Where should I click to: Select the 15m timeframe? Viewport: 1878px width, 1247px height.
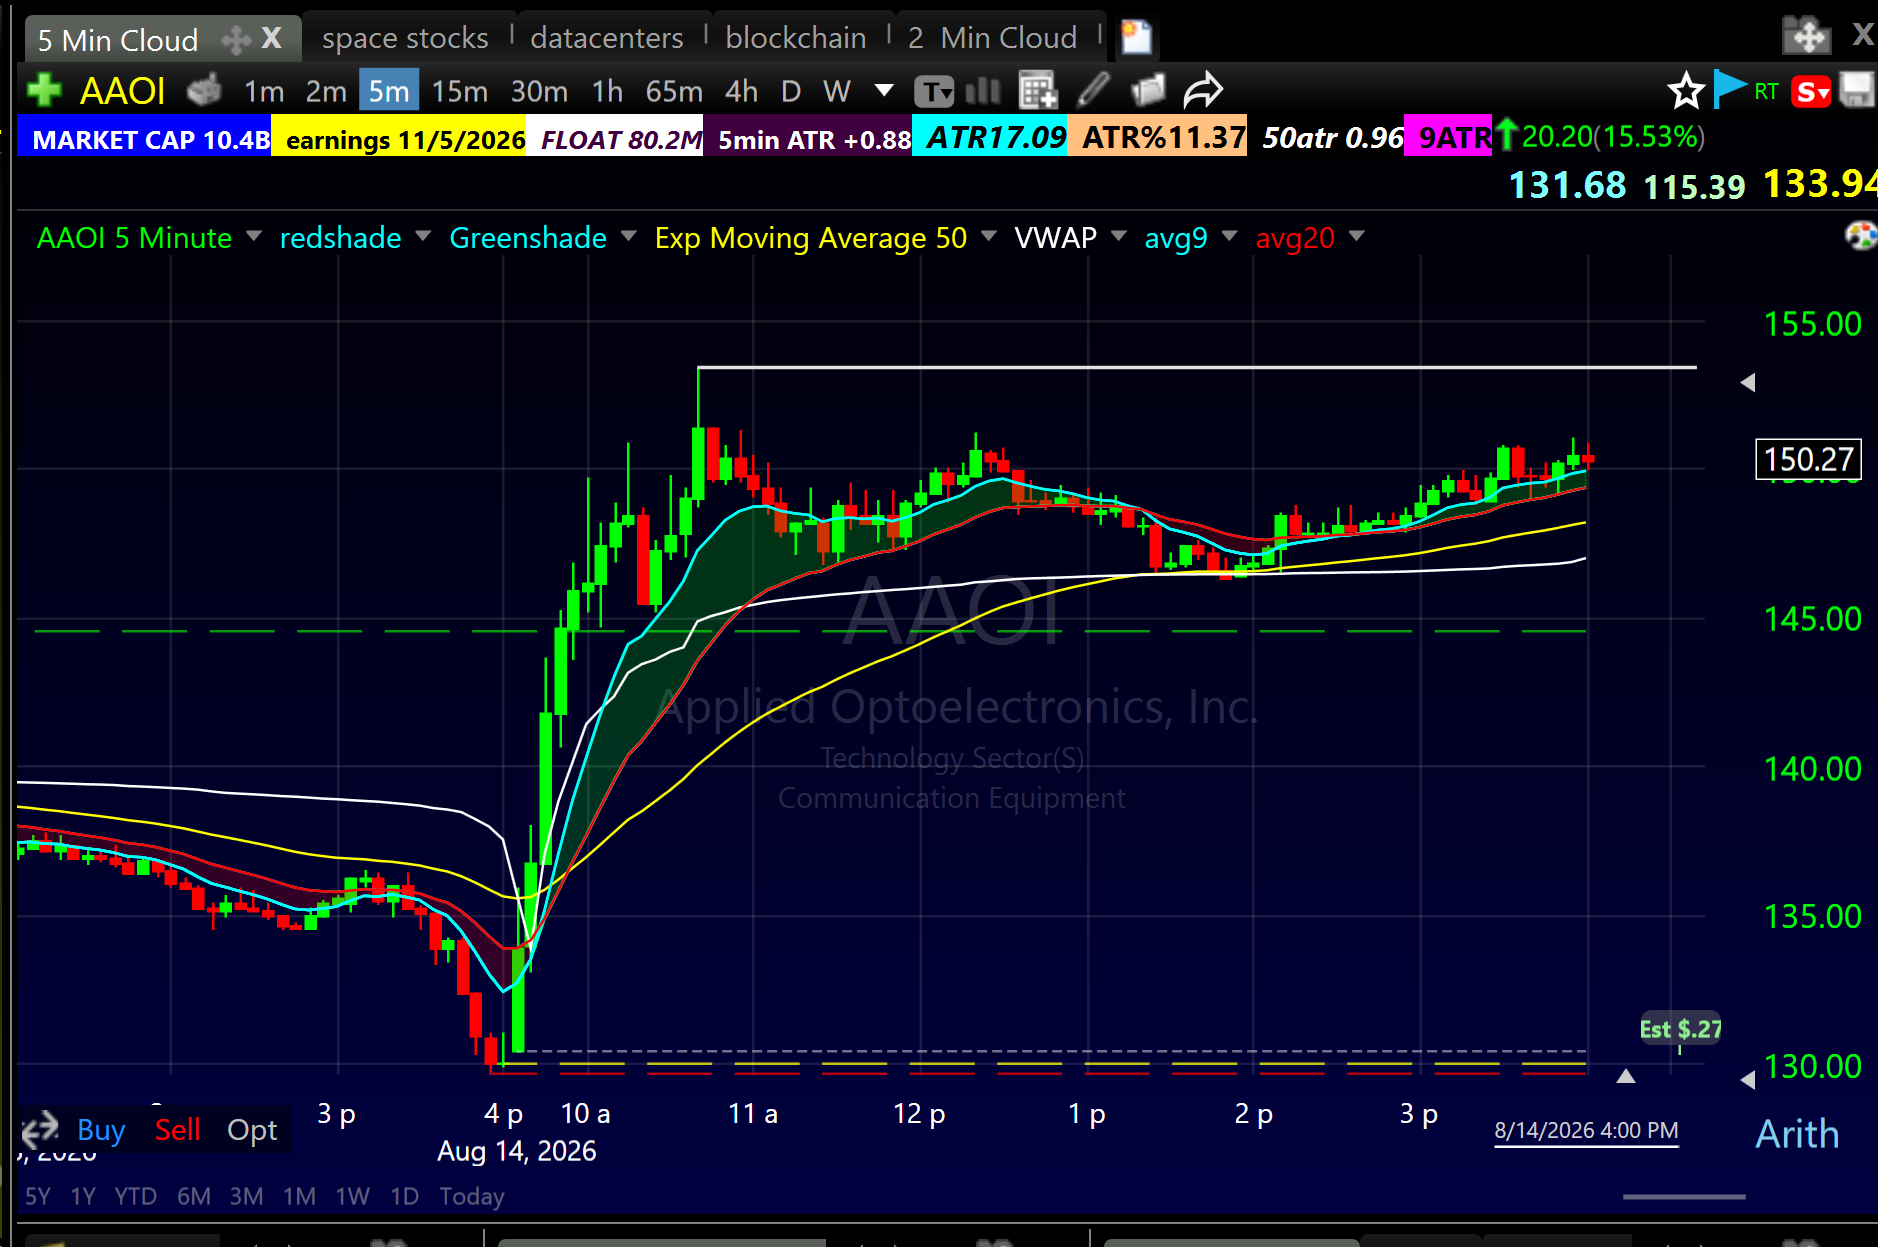459,92
